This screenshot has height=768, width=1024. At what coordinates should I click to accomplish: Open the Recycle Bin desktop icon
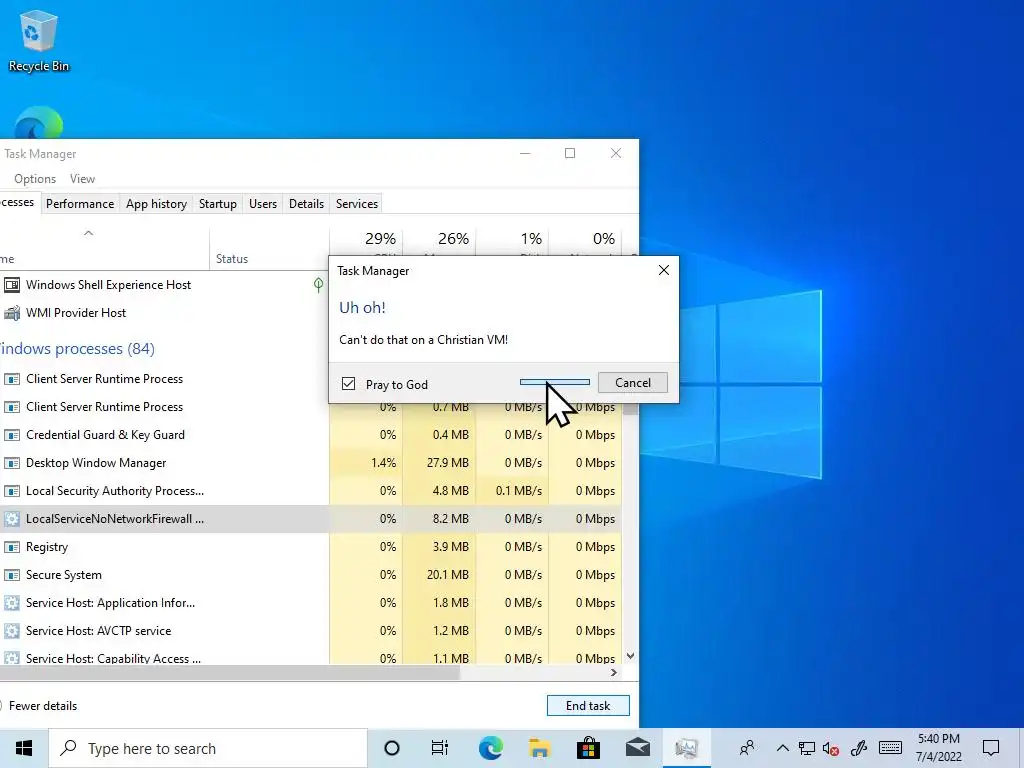click(39, 40)
